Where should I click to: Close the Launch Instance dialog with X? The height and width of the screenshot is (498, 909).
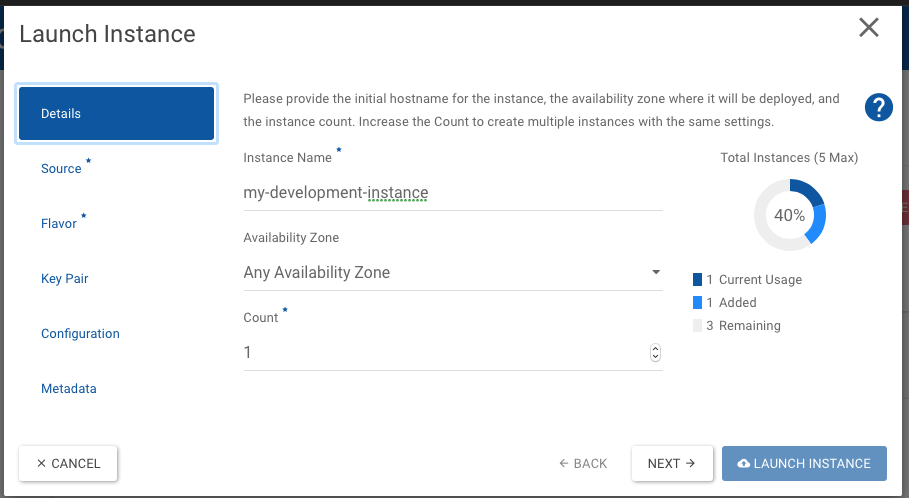coord(868,28)
